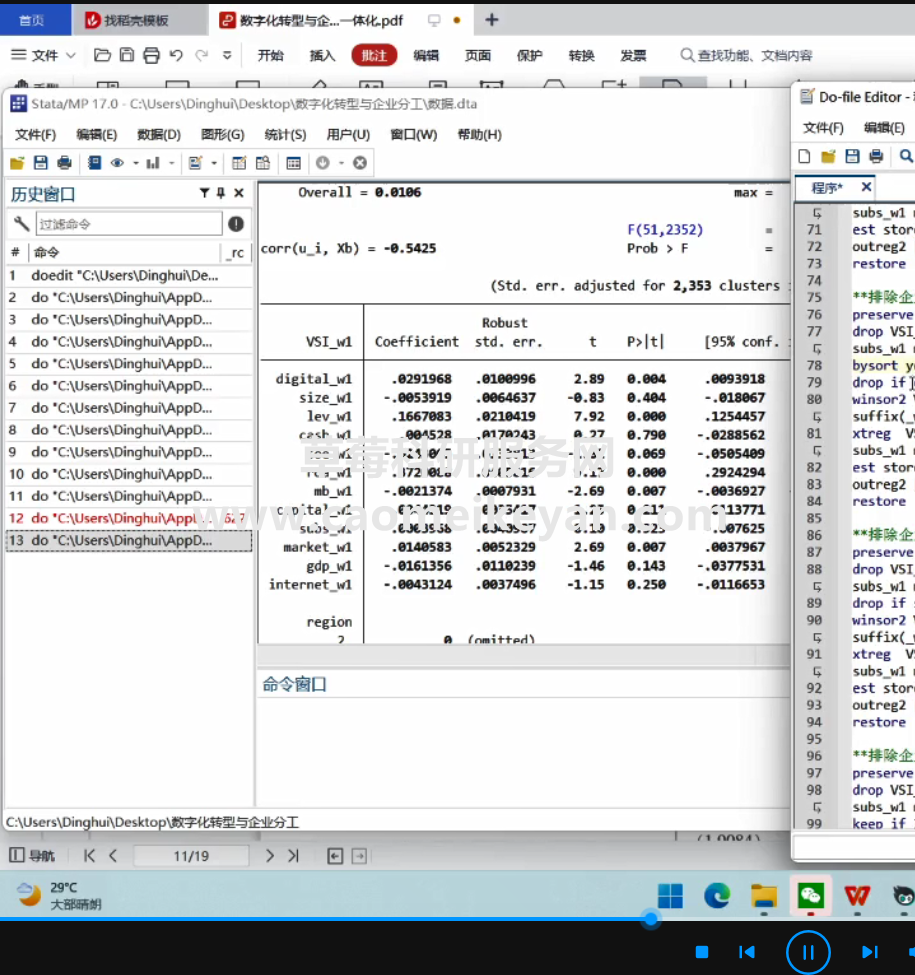Open Stata 图形(G) menu
Viewport: 915px width, 975px height.
(223, 135)
